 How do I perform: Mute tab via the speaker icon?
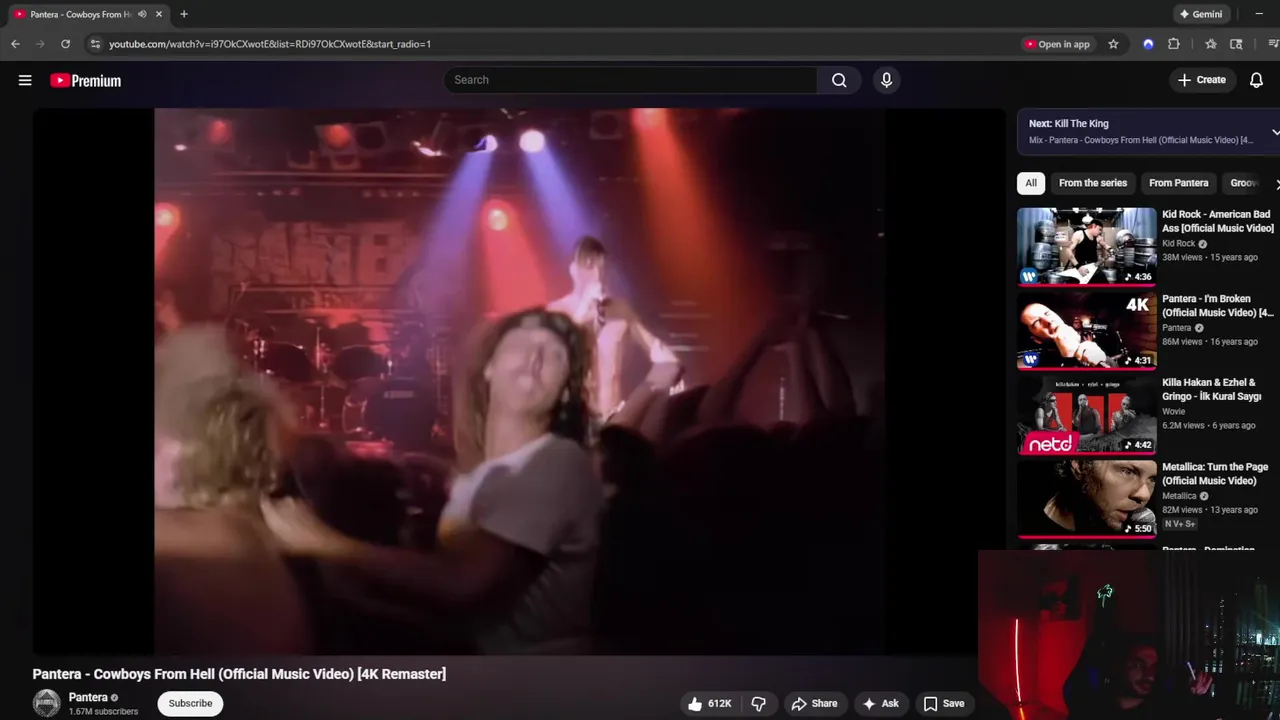pyautogui.click(x=142, y=14)
